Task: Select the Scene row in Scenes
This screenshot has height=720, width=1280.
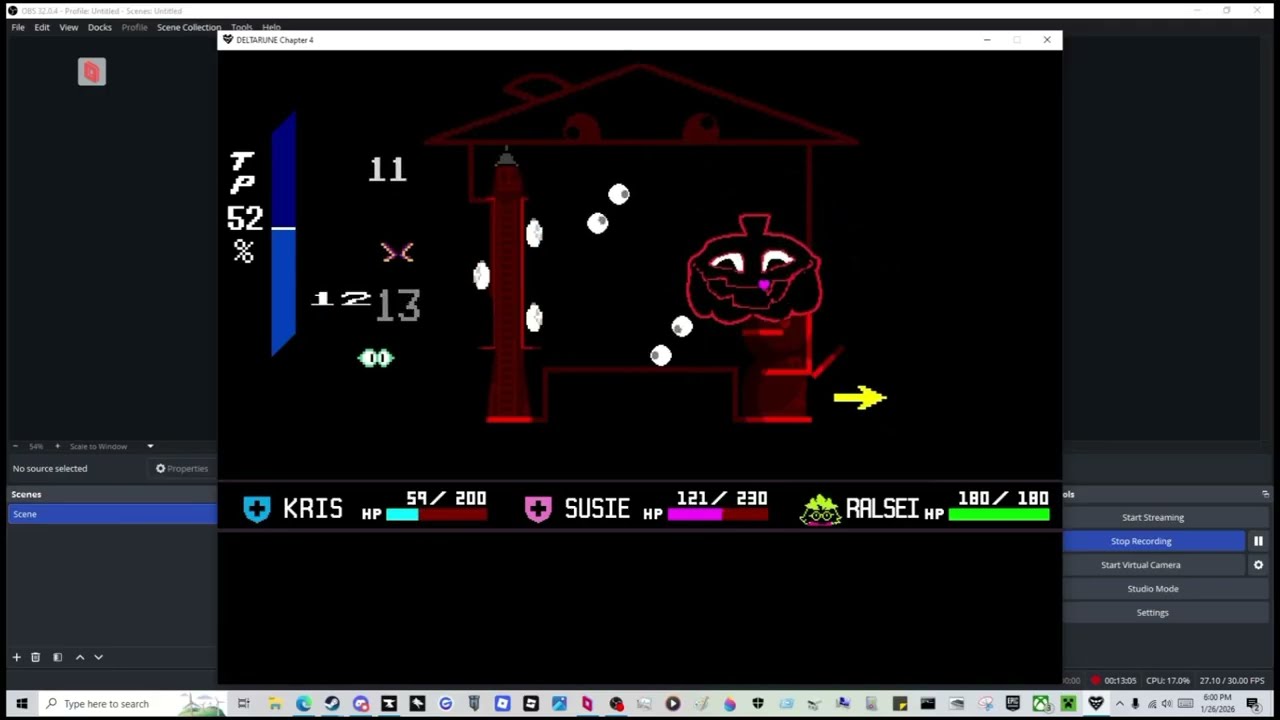Action: coord(112,514)
